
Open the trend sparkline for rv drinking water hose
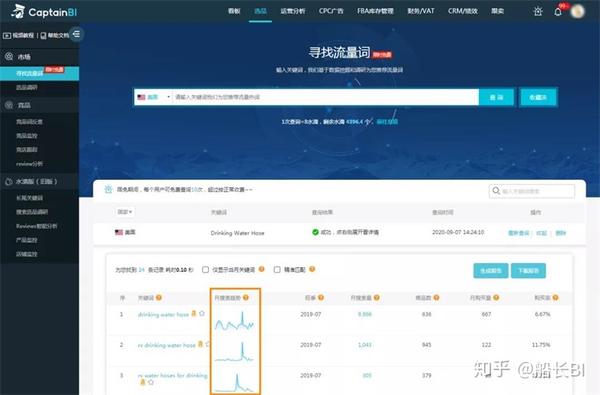tap(234, 351)
